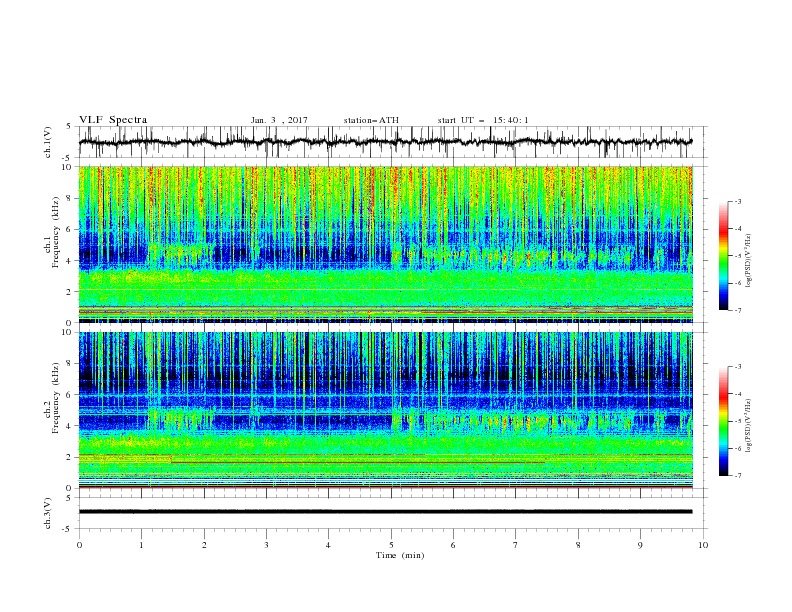
Task: Click '-7' on the ch.1 color bar
Action: pos(737,310)
